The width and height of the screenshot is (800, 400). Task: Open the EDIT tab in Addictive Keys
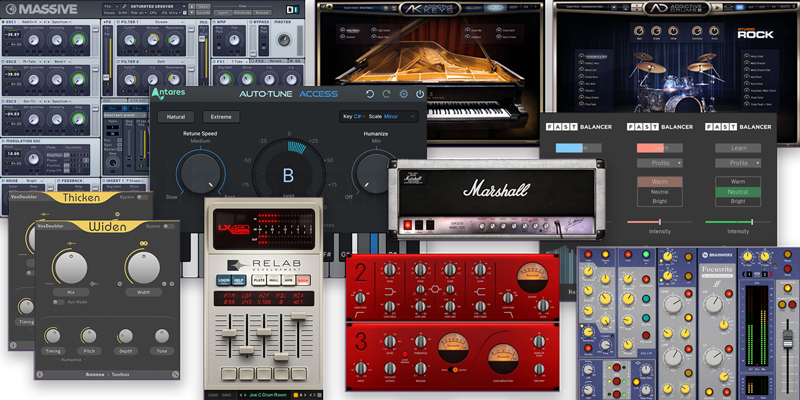(512, 8)
